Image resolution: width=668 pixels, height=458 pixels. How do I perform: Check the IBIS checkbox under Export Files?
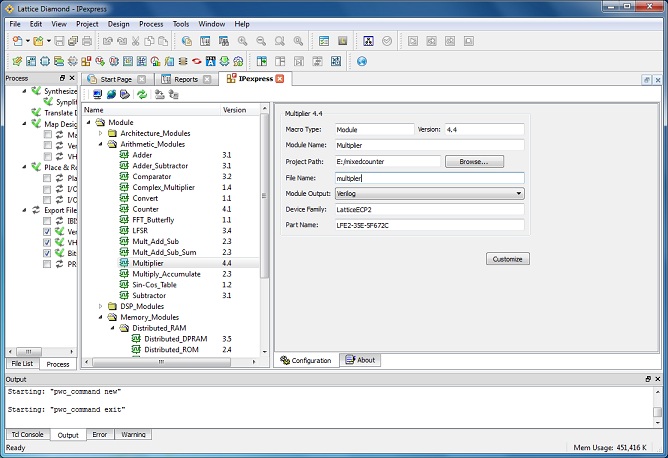pyautogui.click(x=48, y=221)
